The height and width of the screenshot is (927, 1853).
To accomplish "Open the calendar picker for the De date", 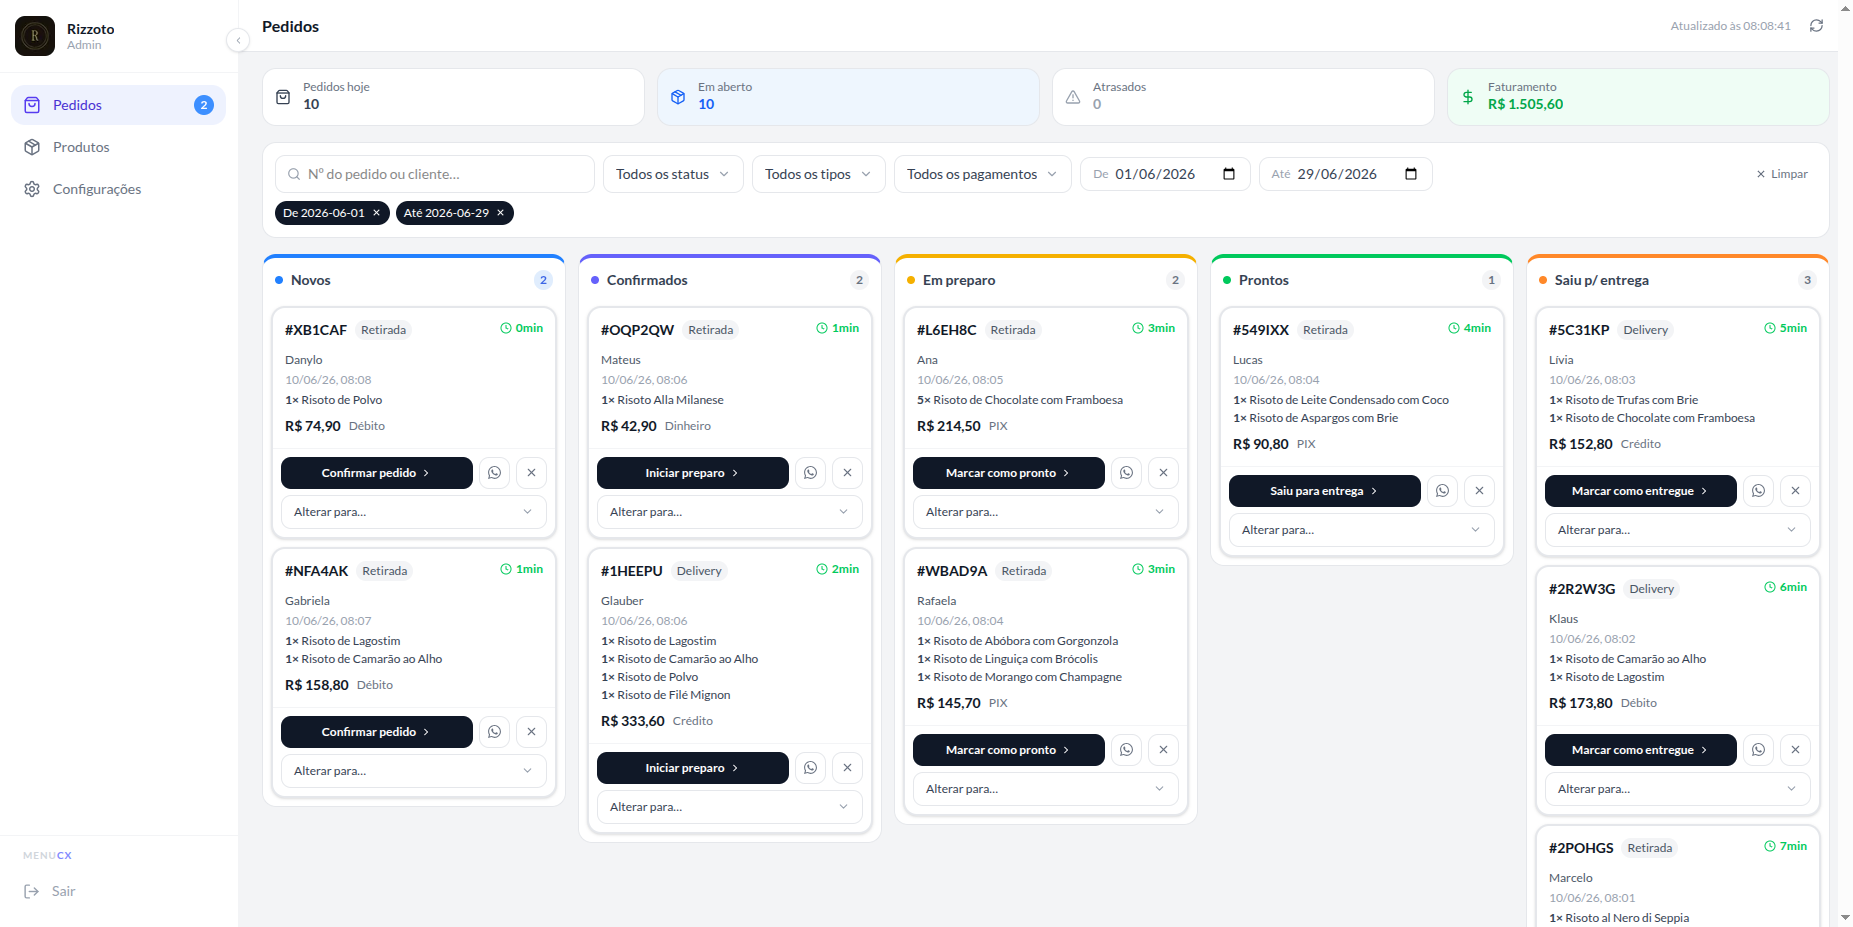I will [1229, 174].
